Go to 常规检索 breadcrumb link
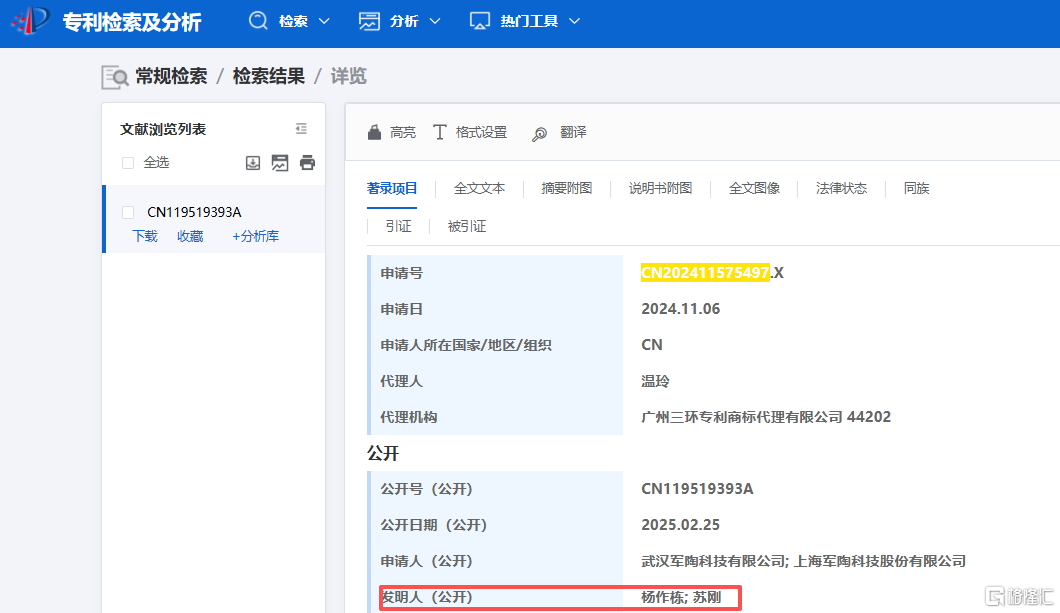Screen dimensions: 1060x613 pyautogui.click(x=171, y=76)
